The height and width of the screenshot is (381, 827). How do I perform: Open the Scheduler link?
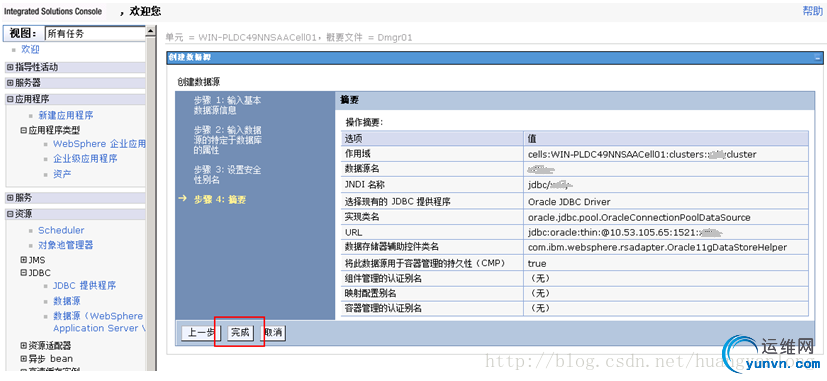tap(61, 231)
